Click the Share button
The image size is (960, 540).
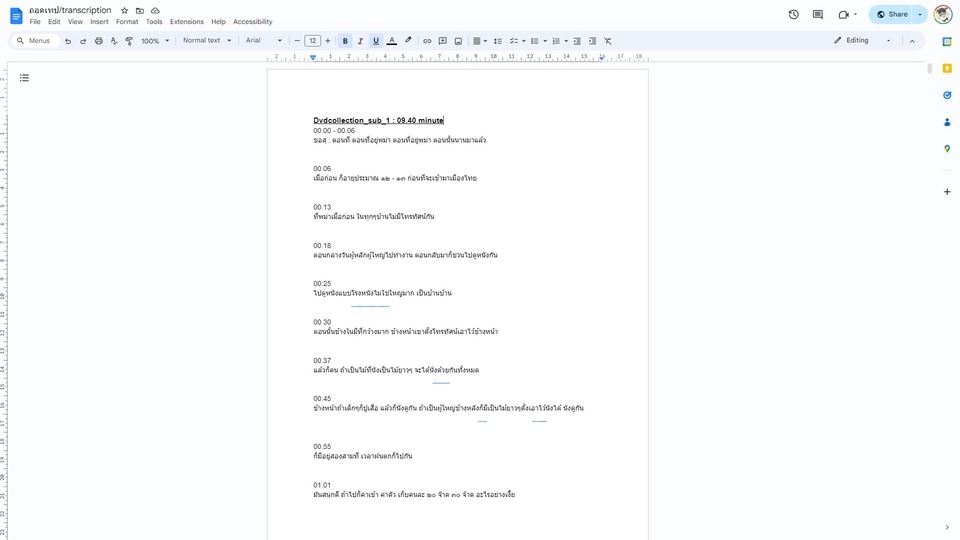point(891,14)
